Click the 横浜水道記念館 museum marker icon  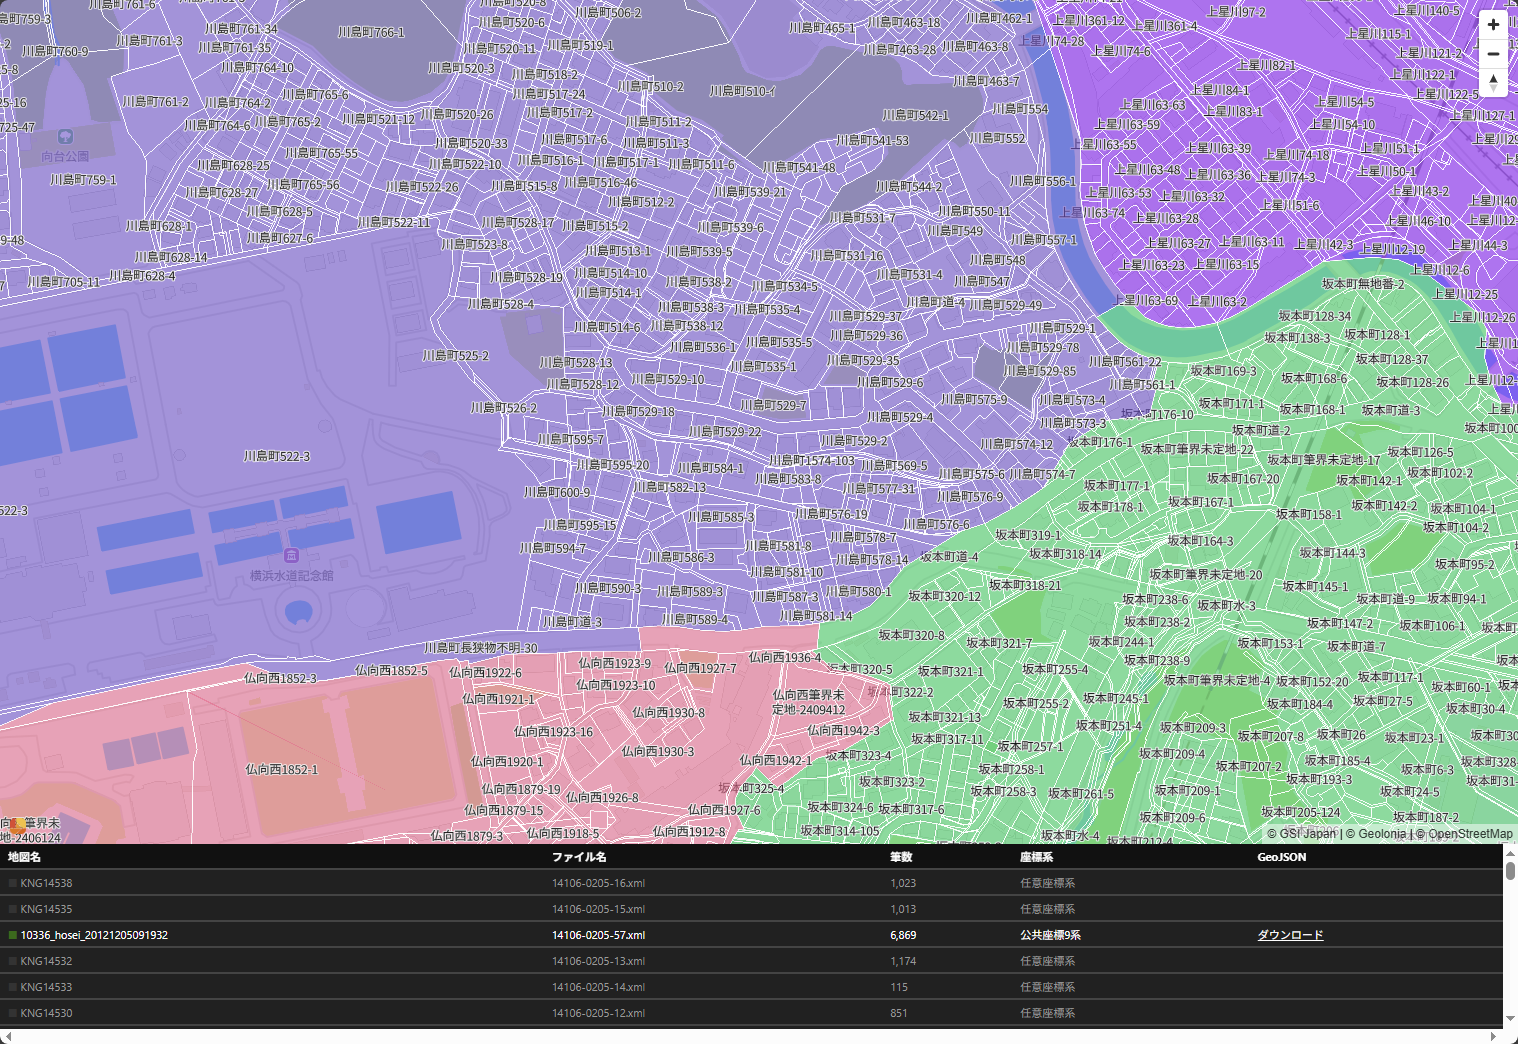(291, 555)
